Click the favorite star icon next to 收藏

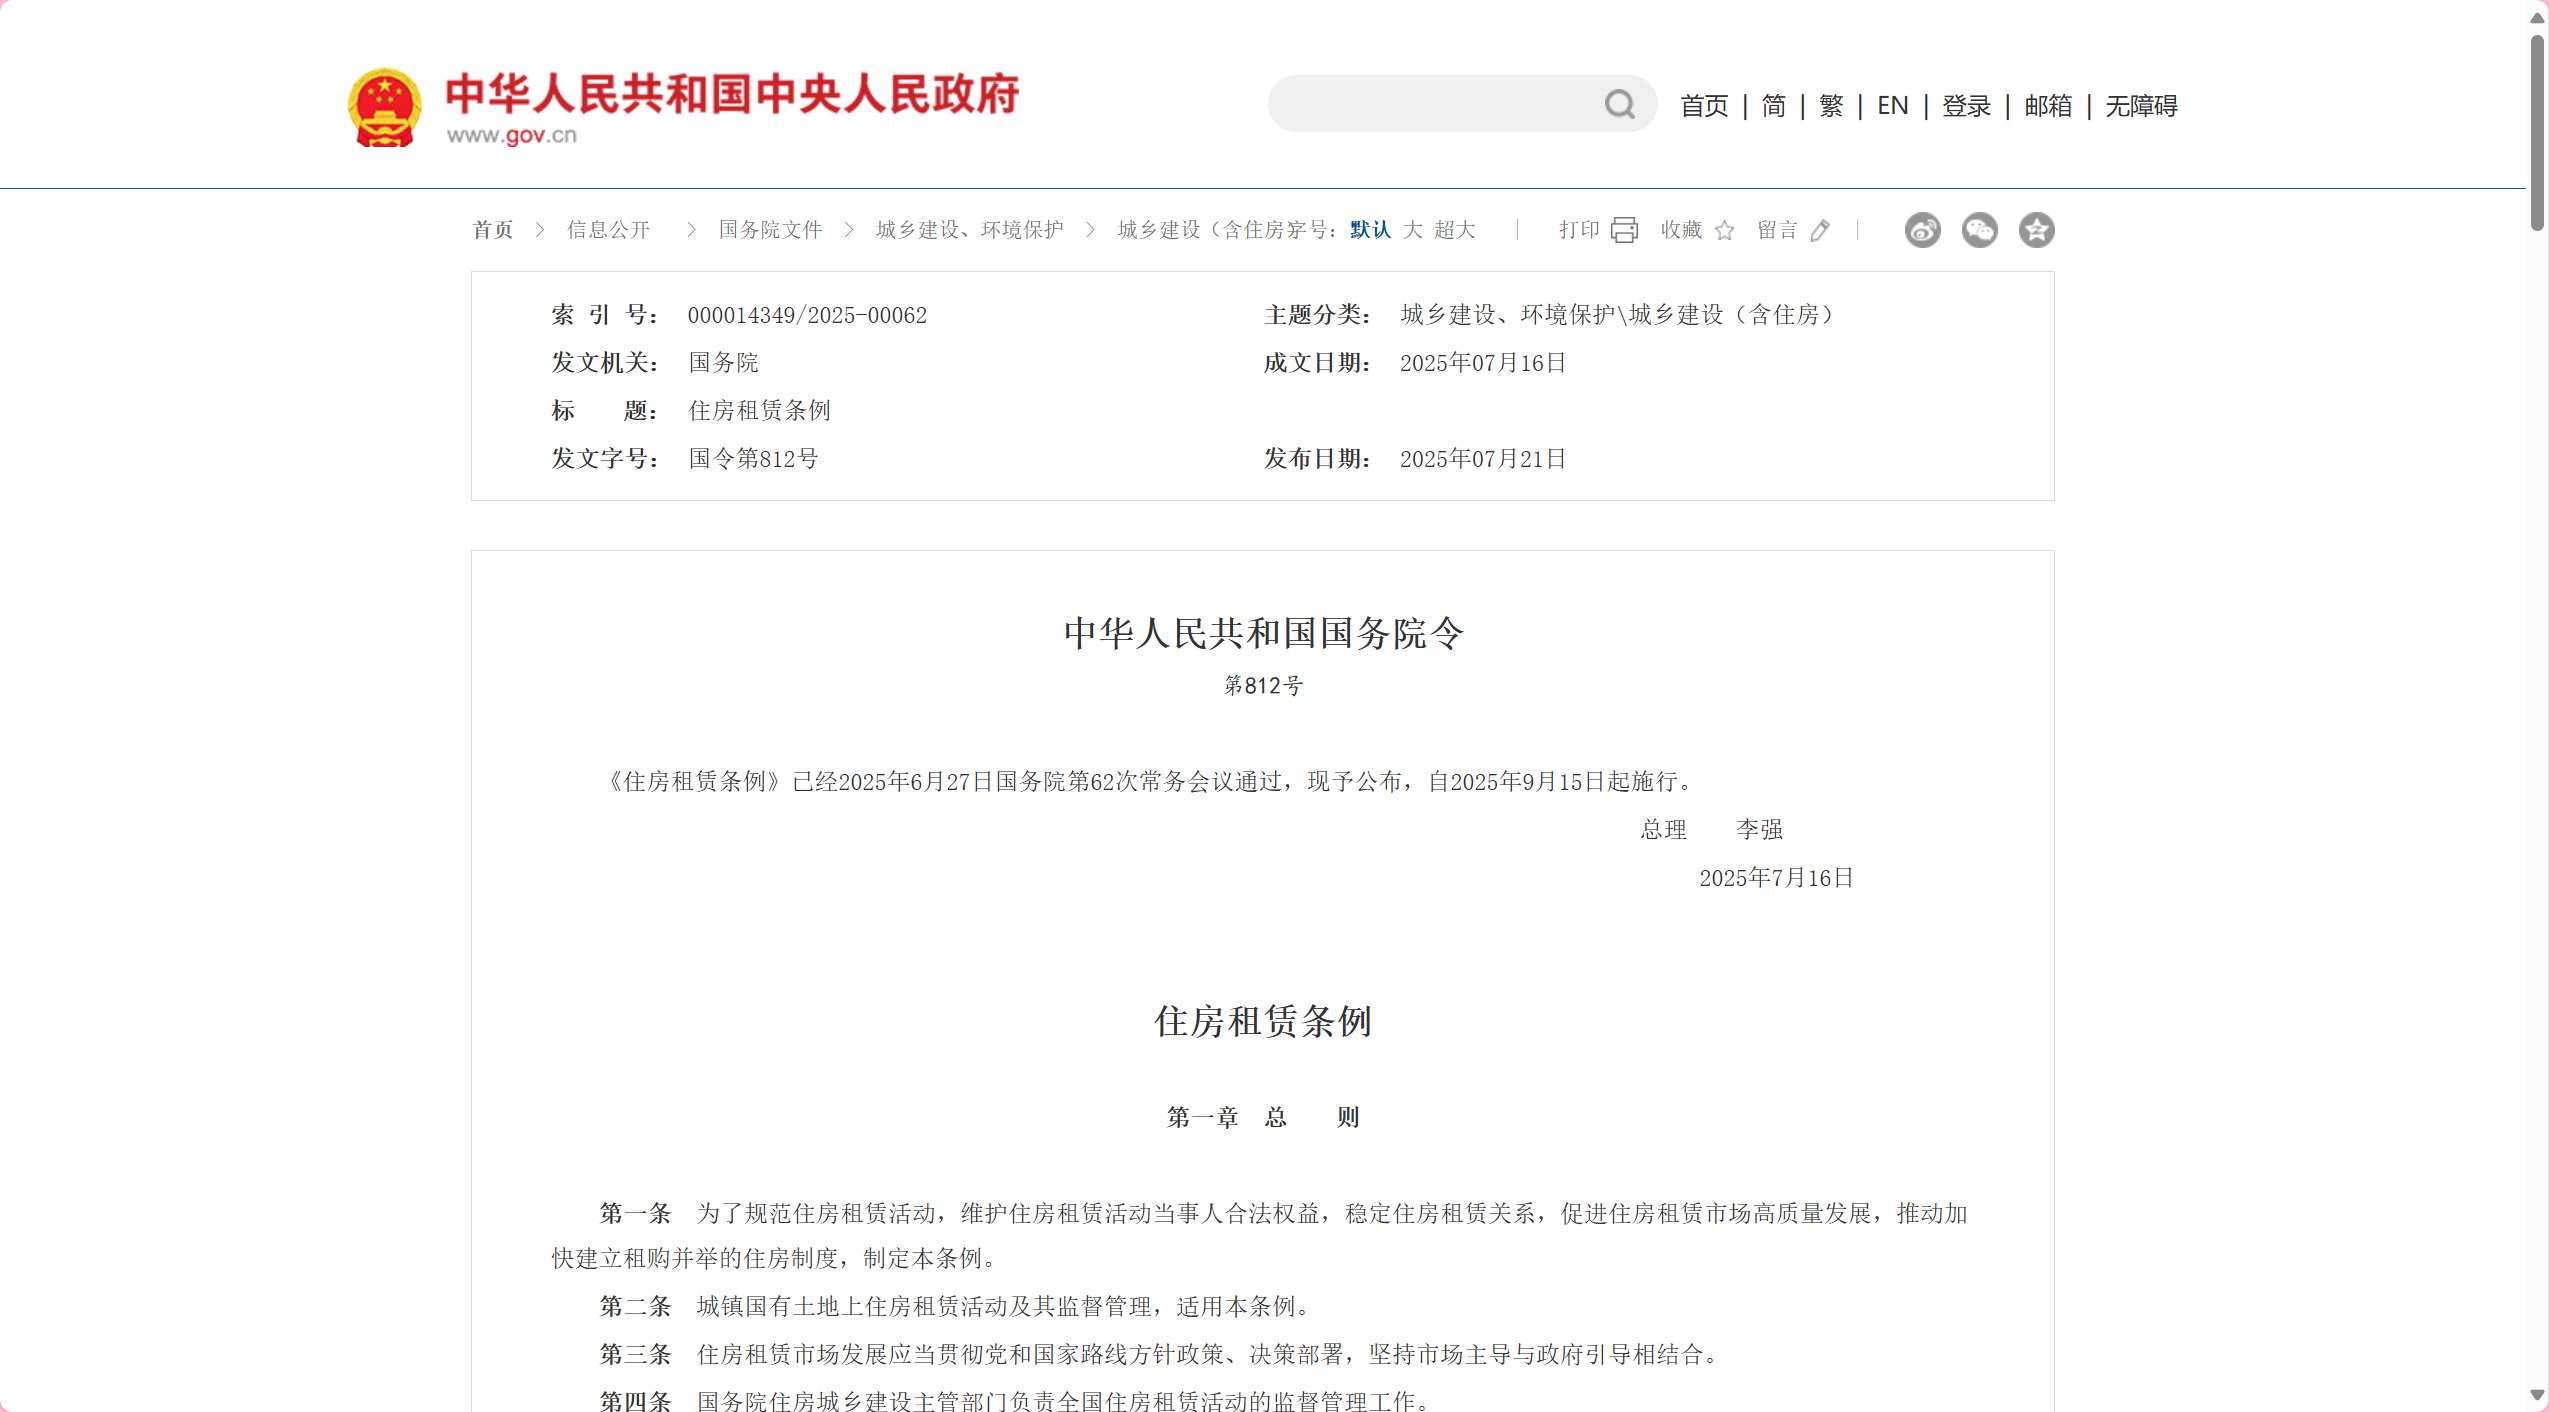pyautogui.click(x=1724, y=231)
